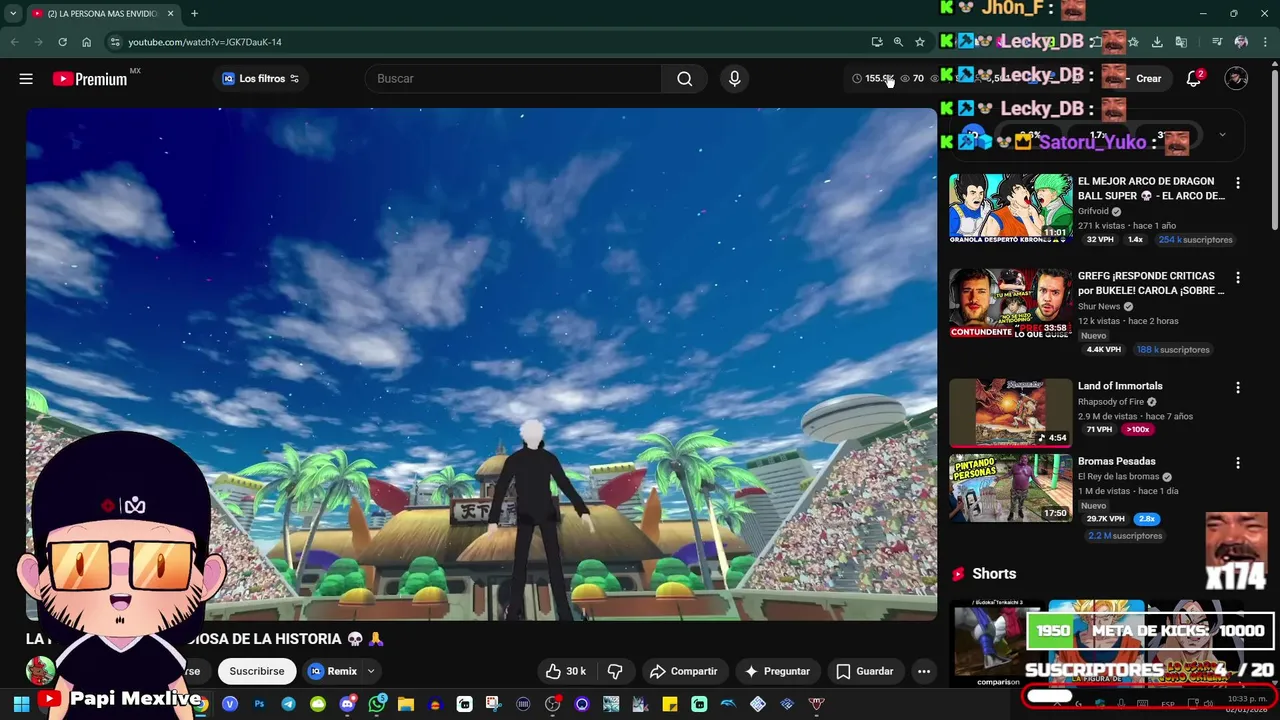The image size is (1280, 720).
Task: Open WhatsApp from the taskbar
Action: pos(377,704)
